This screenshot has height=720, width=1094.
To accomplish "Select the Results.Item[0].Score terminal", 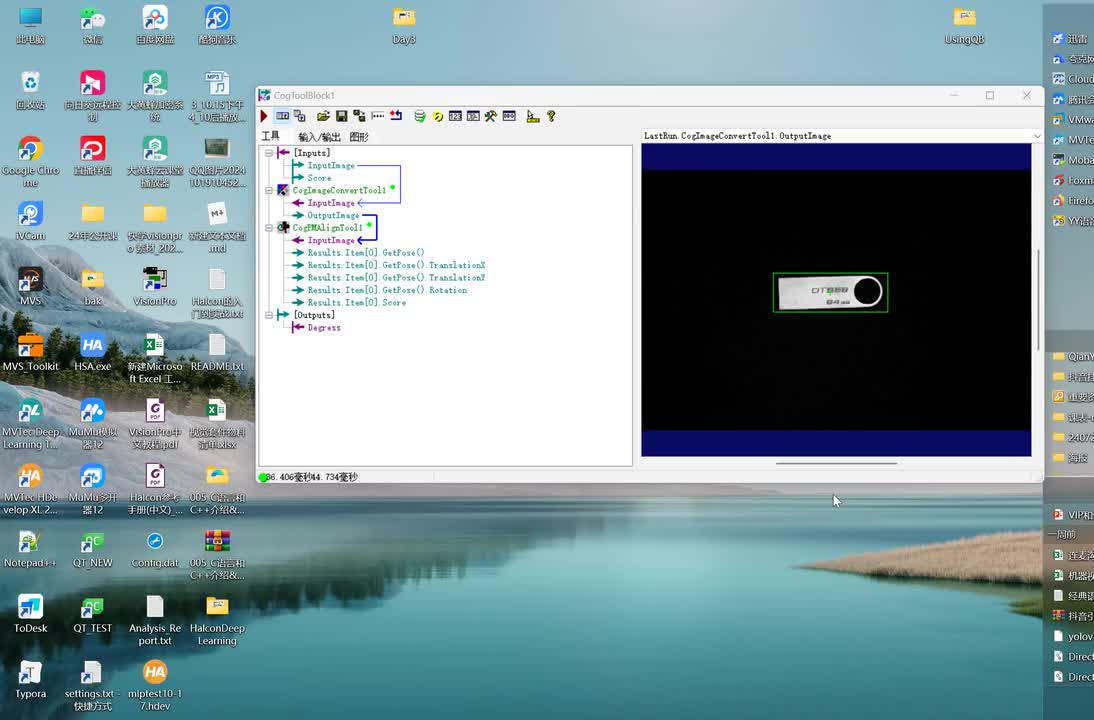I will pyautogui.click(x=357, y=303).
